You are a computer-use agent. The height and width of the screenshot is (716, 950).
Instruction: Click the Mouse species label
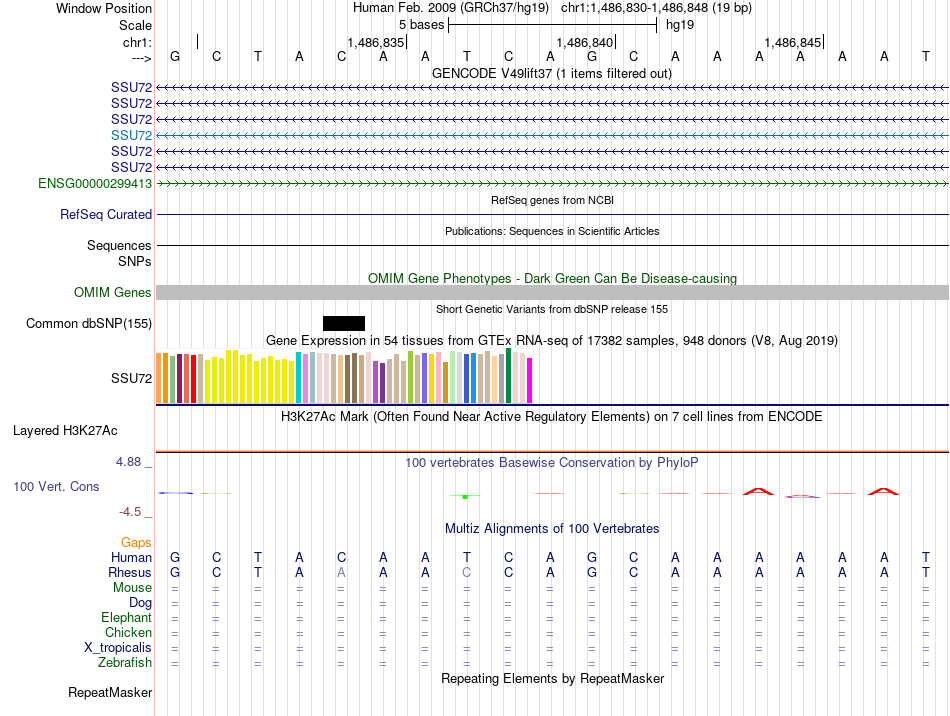(x=132, y=587)
